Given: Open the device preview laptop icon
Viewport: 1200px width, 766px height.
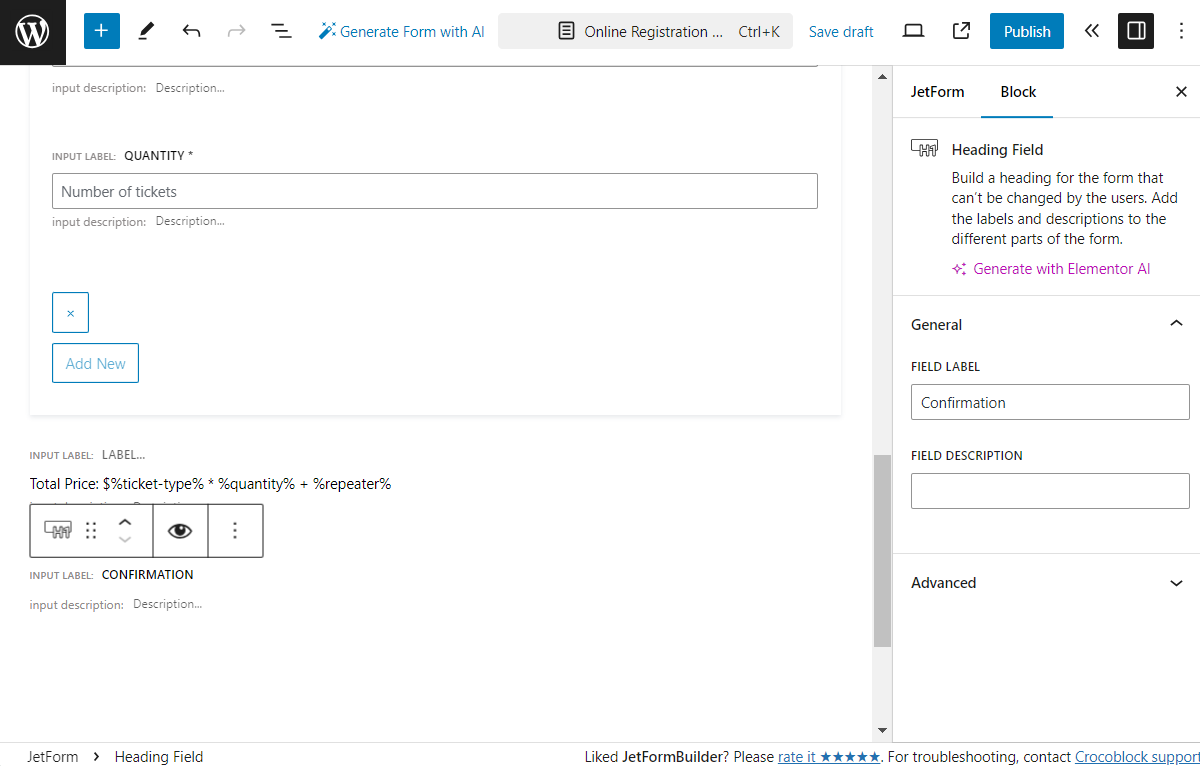Looking at the screenshot, I should click(x=913, y=31).
